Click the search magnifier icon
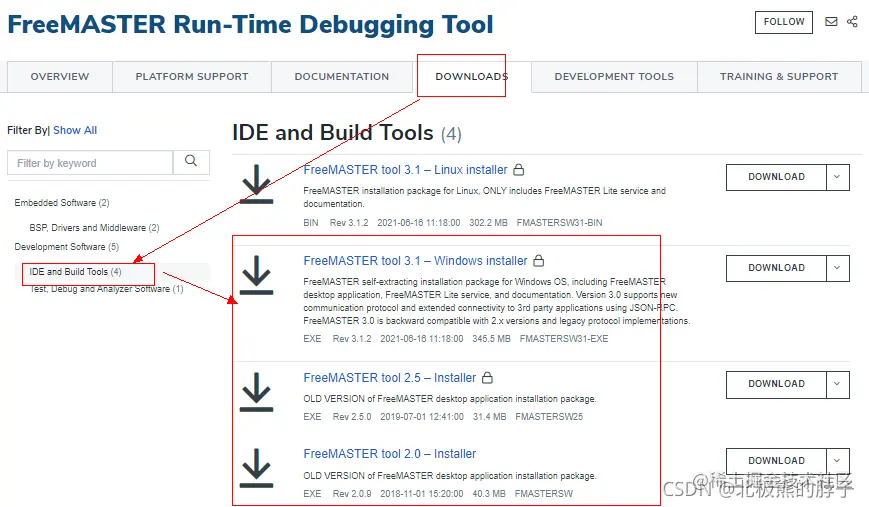 (x=191, y=161)
